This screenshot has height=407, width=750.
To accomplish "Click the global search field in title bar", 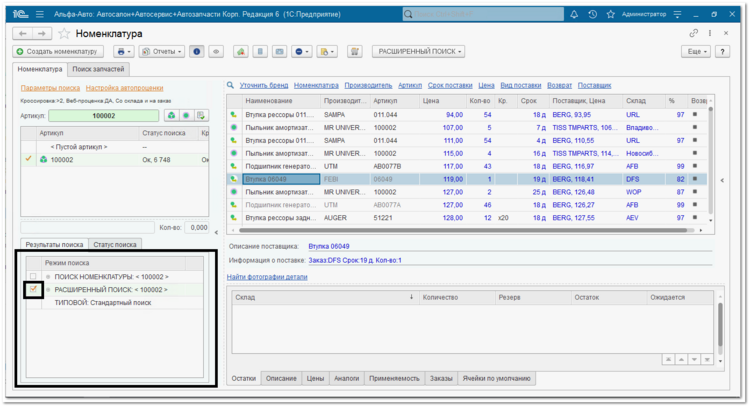I will (x=483, y=14).
